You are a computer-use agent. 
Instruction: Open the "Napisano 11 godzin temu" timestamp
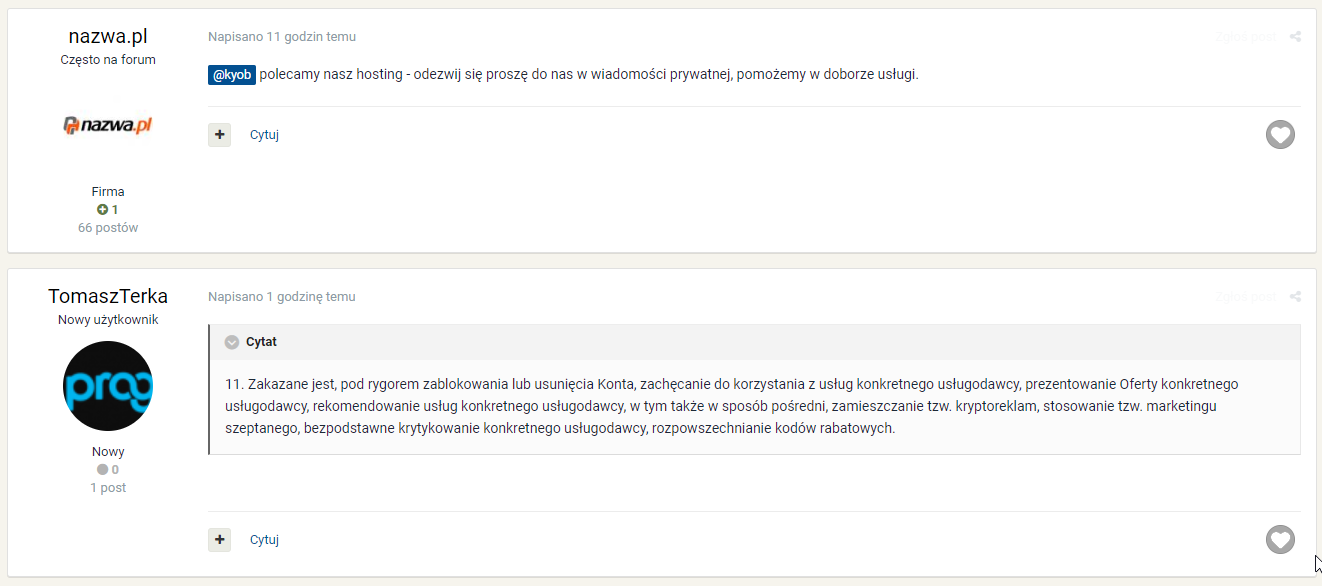tap(282, 37)
